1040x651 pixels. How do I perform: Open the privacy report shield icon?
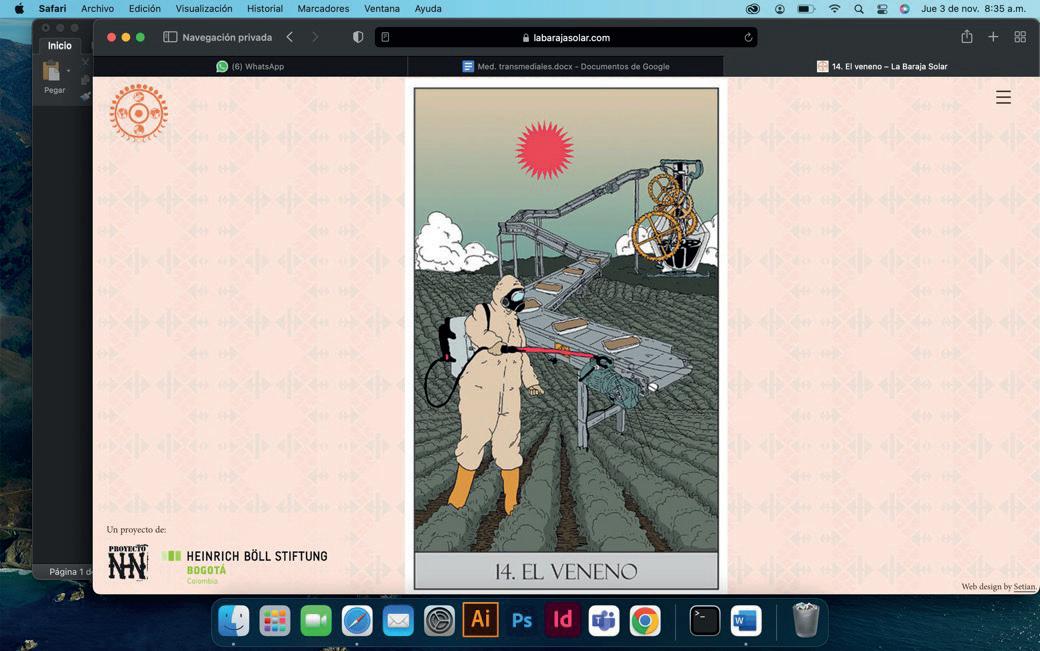click(358, 37)
